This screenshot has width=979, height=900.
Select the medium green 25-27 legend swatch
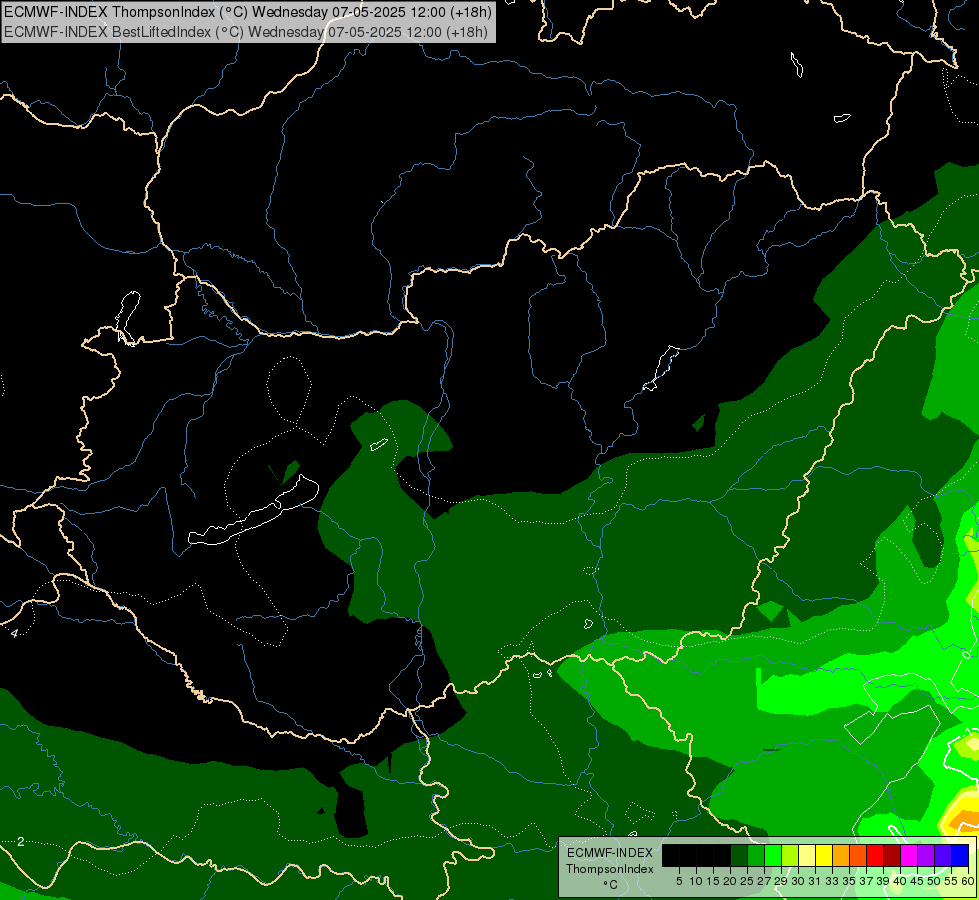click(x=755, y=856)
